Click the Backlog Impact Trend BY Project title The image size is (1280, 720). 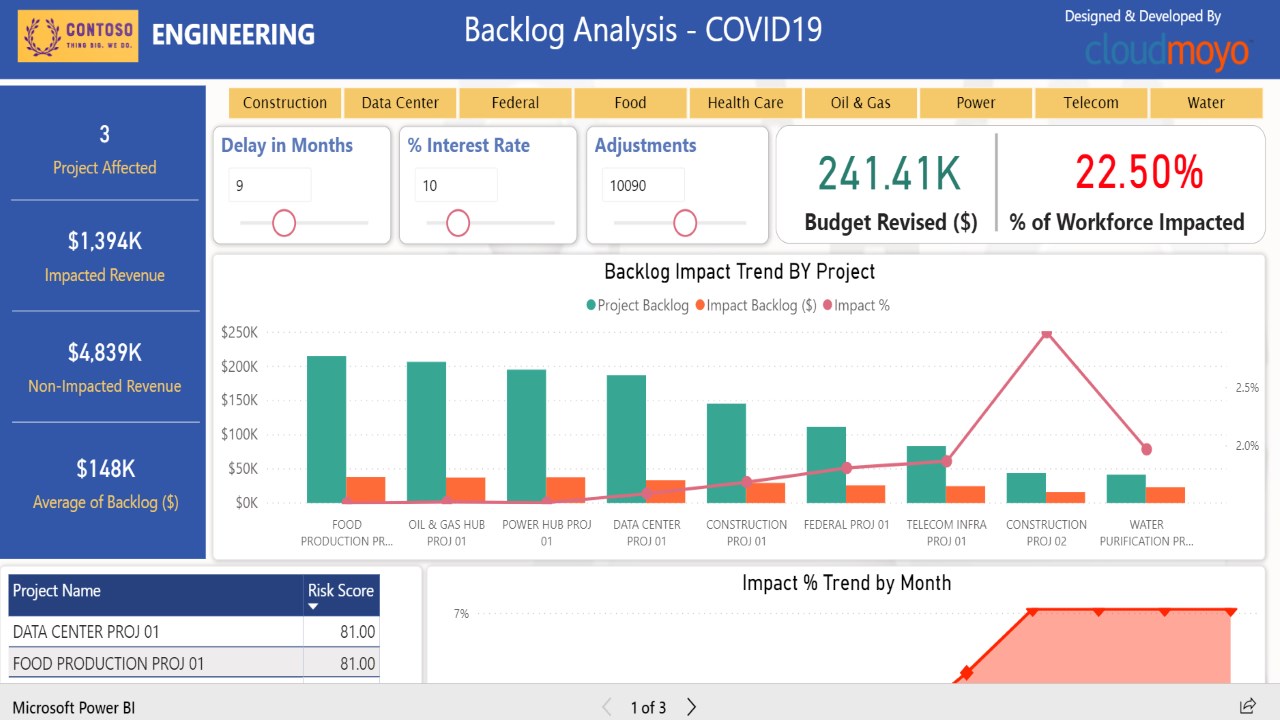click(x=739, y=271)
